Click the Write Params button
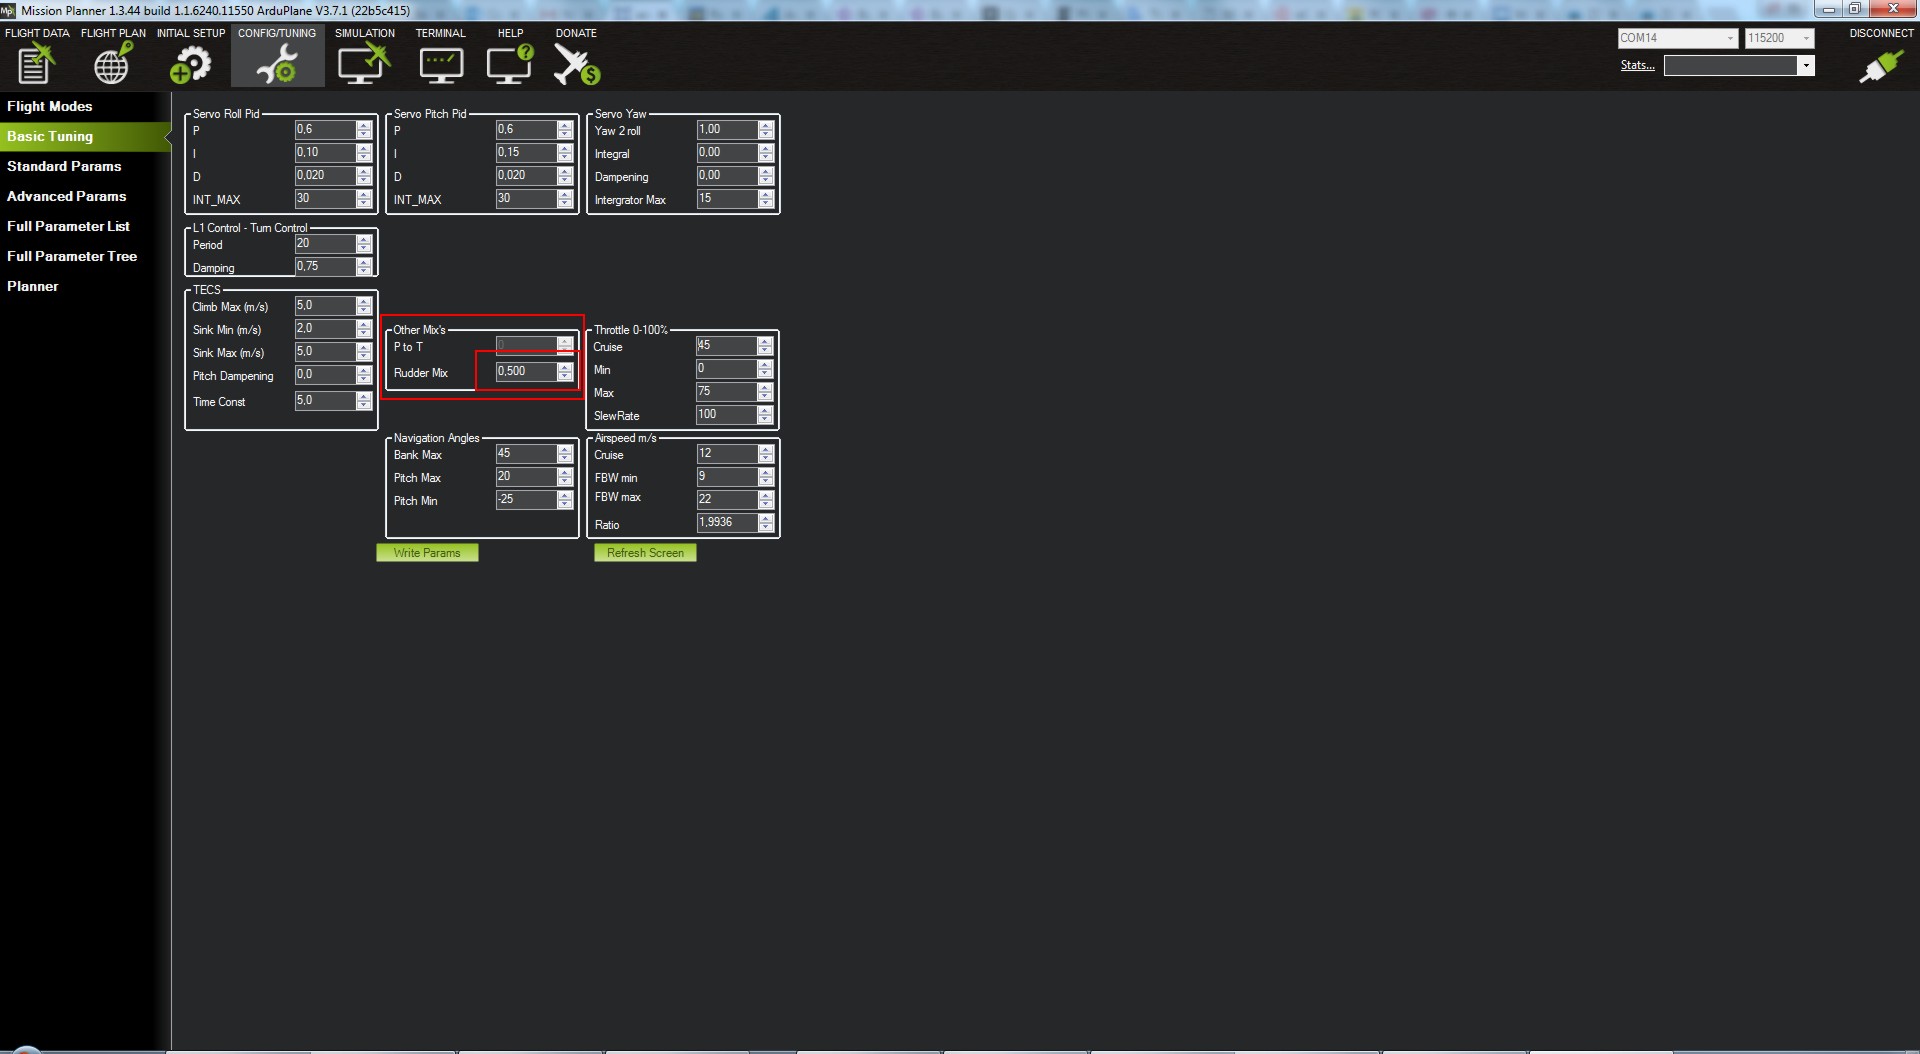1920x1054 pixels. tap(427, 553)
